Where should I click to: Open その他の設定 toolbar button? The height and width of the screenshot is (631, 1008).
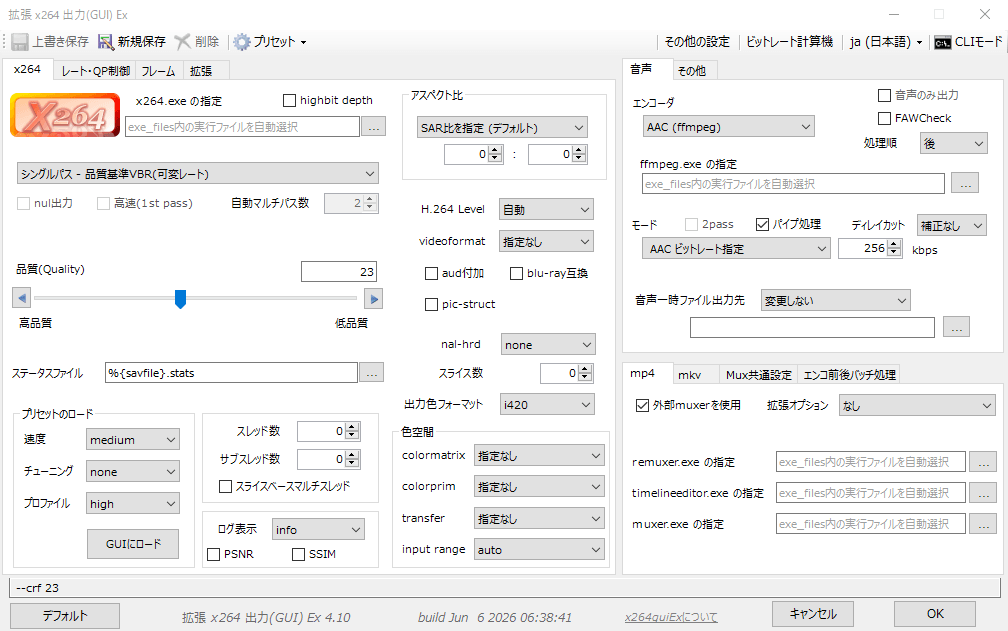697,42
